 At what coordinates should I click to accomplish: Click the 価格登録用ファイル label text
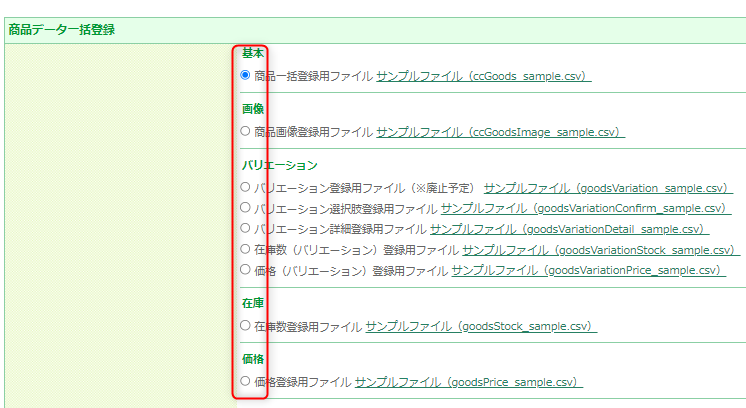pyautogui.click(x=303, y=382)
